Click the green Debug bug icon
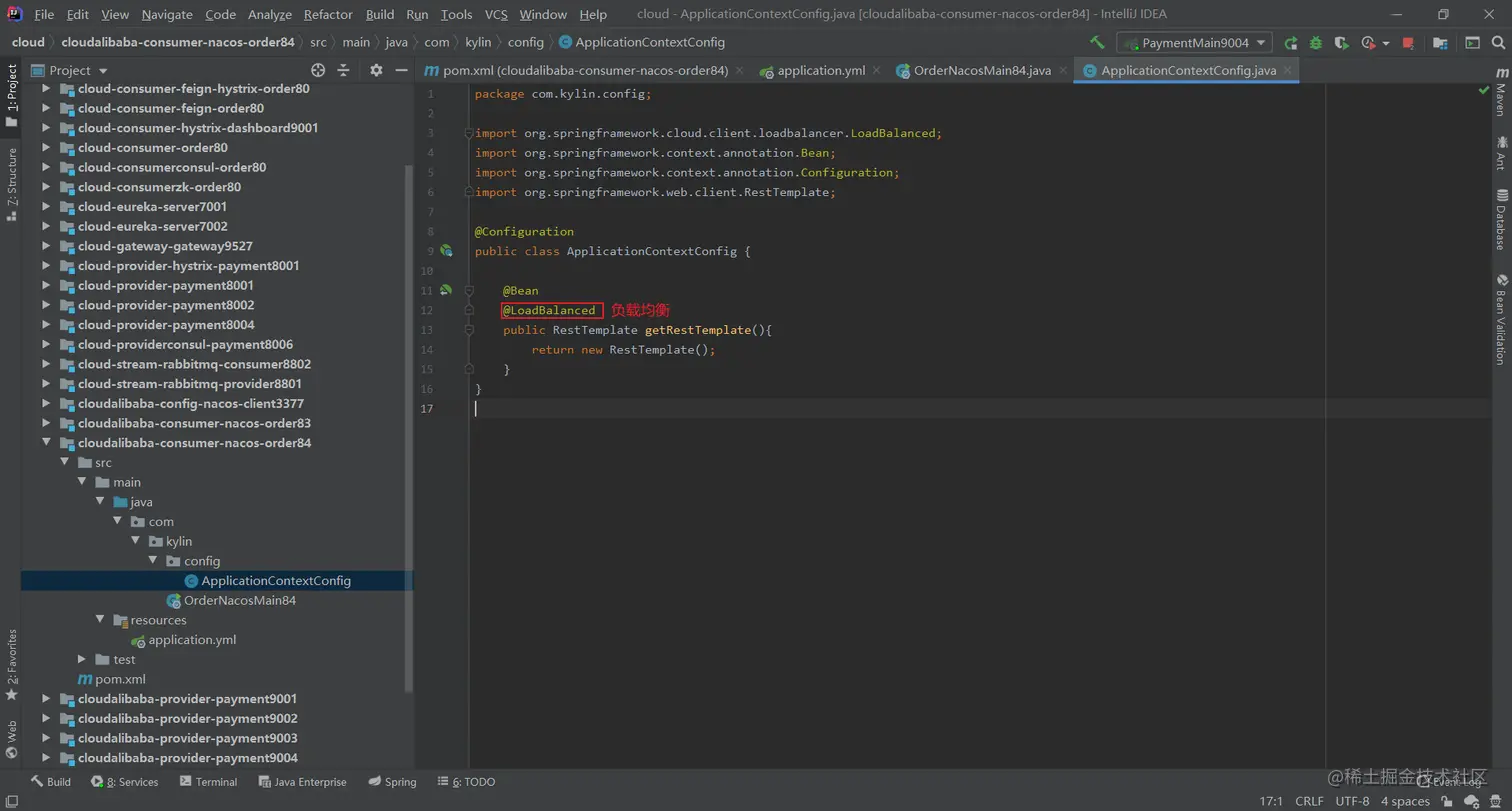The width and height of the screenshot is (1512, 811). pos(1316,43)
